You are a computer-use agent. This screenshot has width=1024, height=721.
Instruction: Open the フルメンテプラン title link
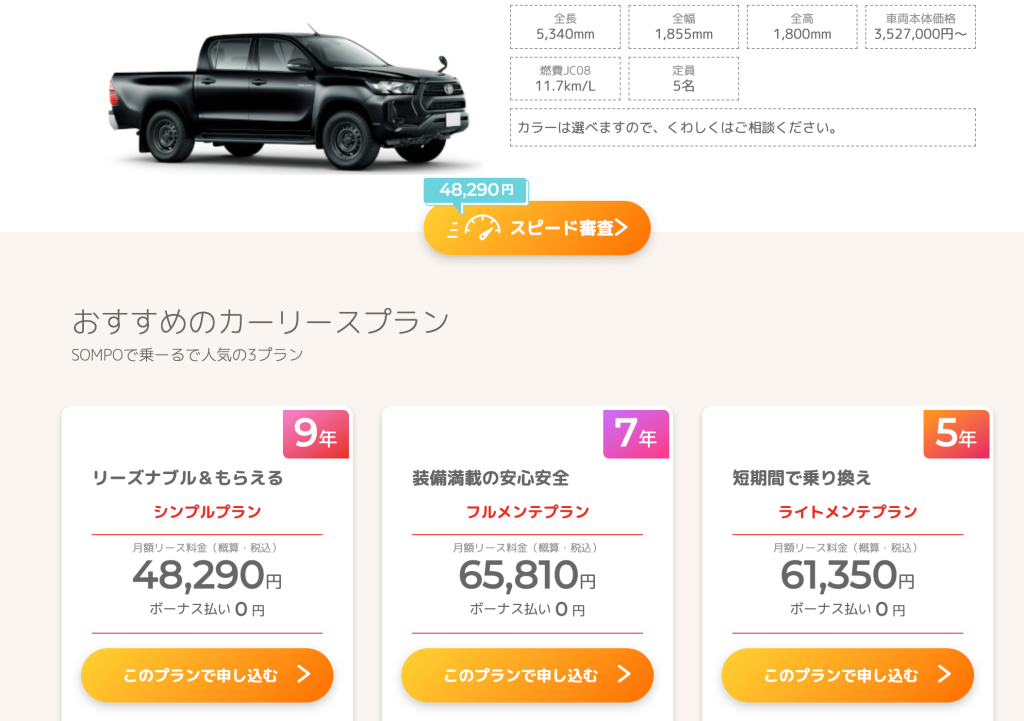pos(527,512)
